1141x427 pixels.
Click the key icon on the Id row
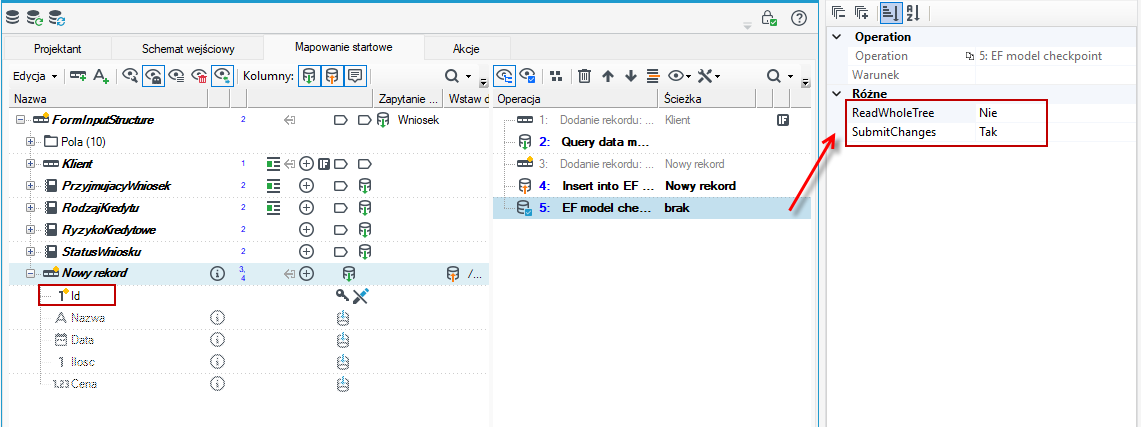pos(341,295)
